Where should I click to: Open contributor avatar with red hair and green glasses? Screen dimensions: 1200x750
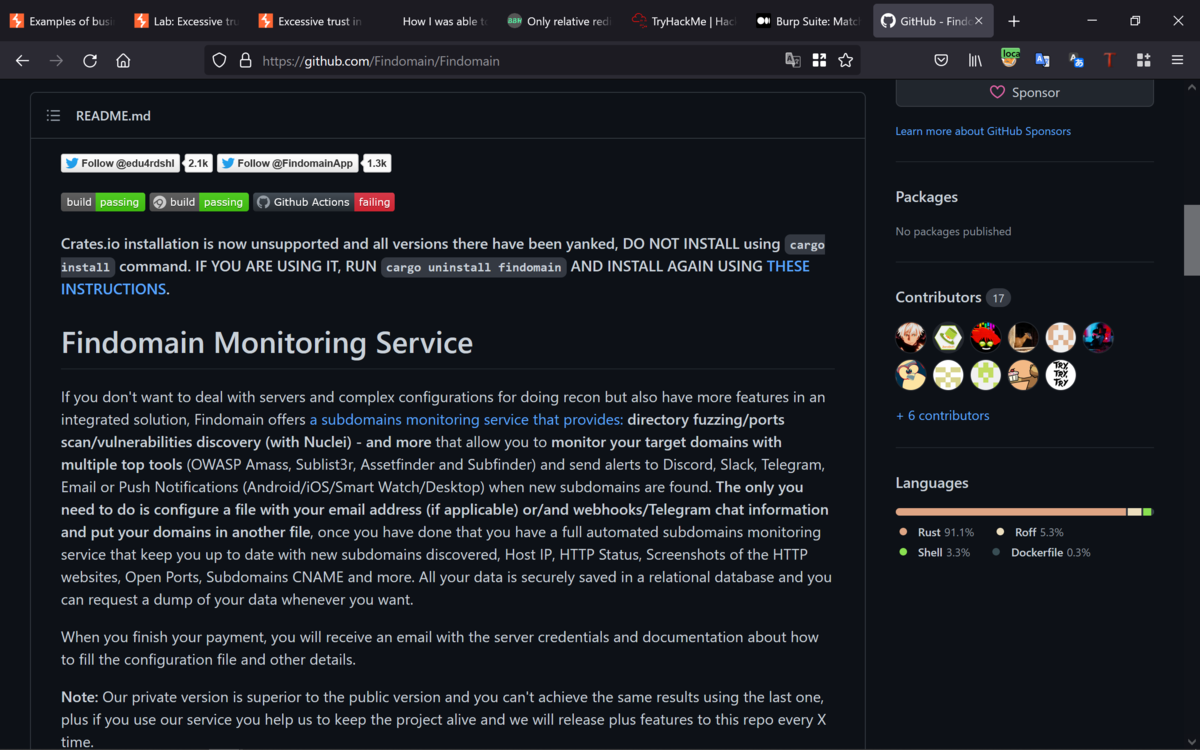pyautogui.click(x=986, y=337)
